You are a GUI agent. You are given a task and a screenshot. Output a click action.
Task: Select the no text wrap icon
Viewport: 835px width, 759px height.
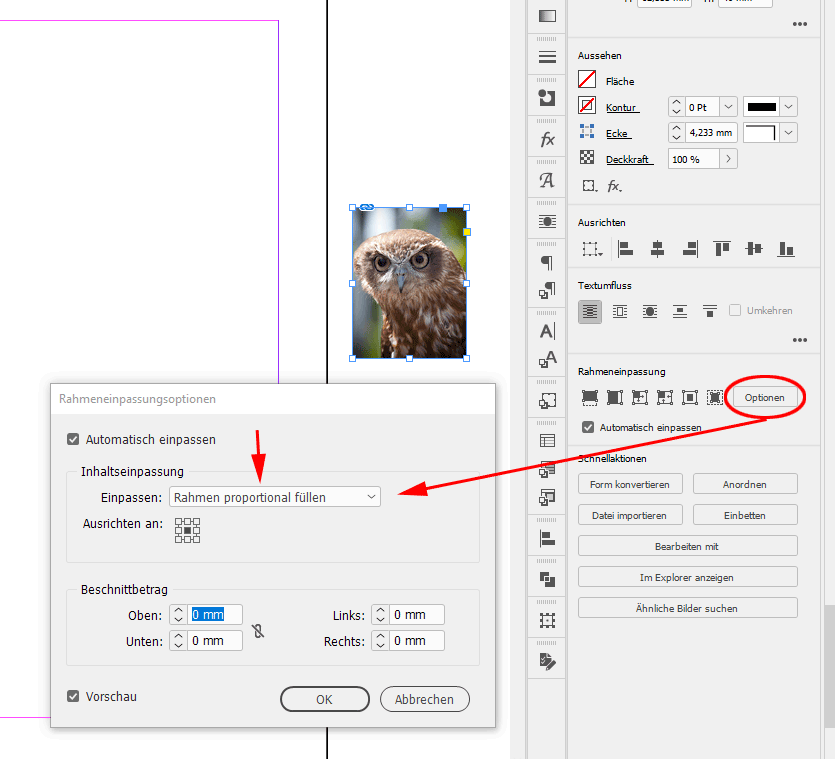589,313
